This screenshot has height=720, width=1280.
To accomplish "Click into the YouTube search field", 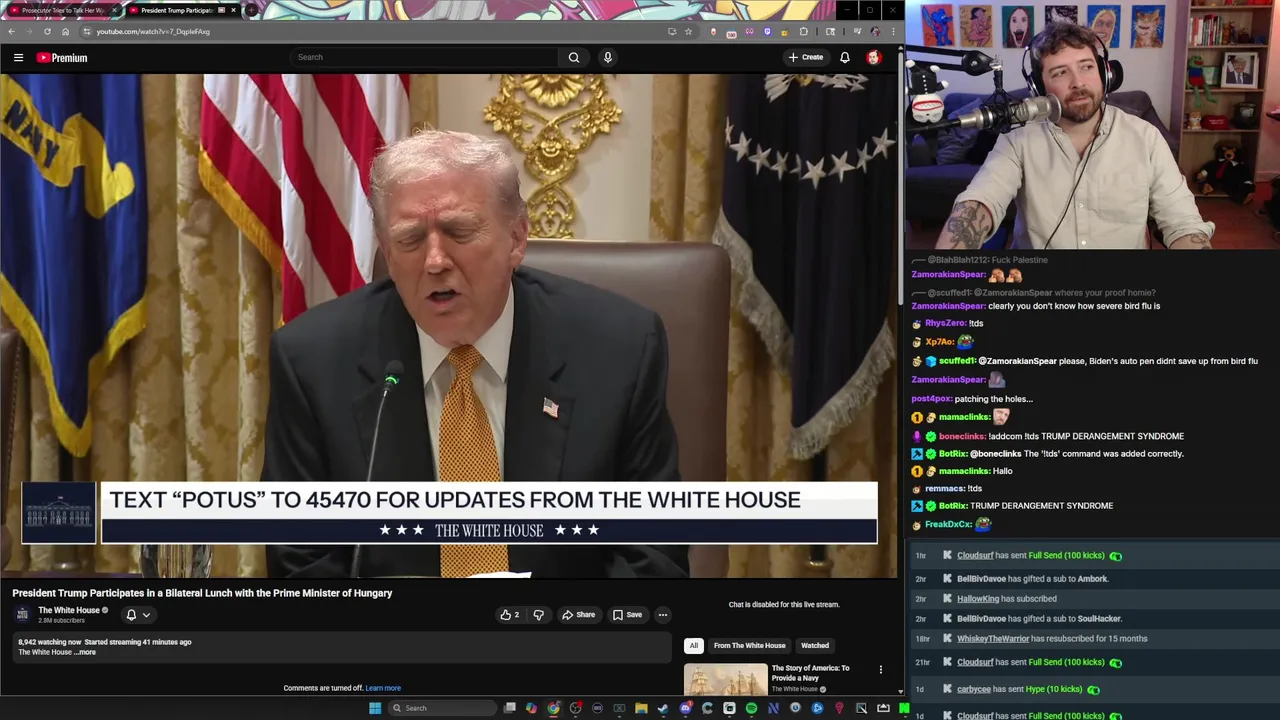I will tap(425, 57).
